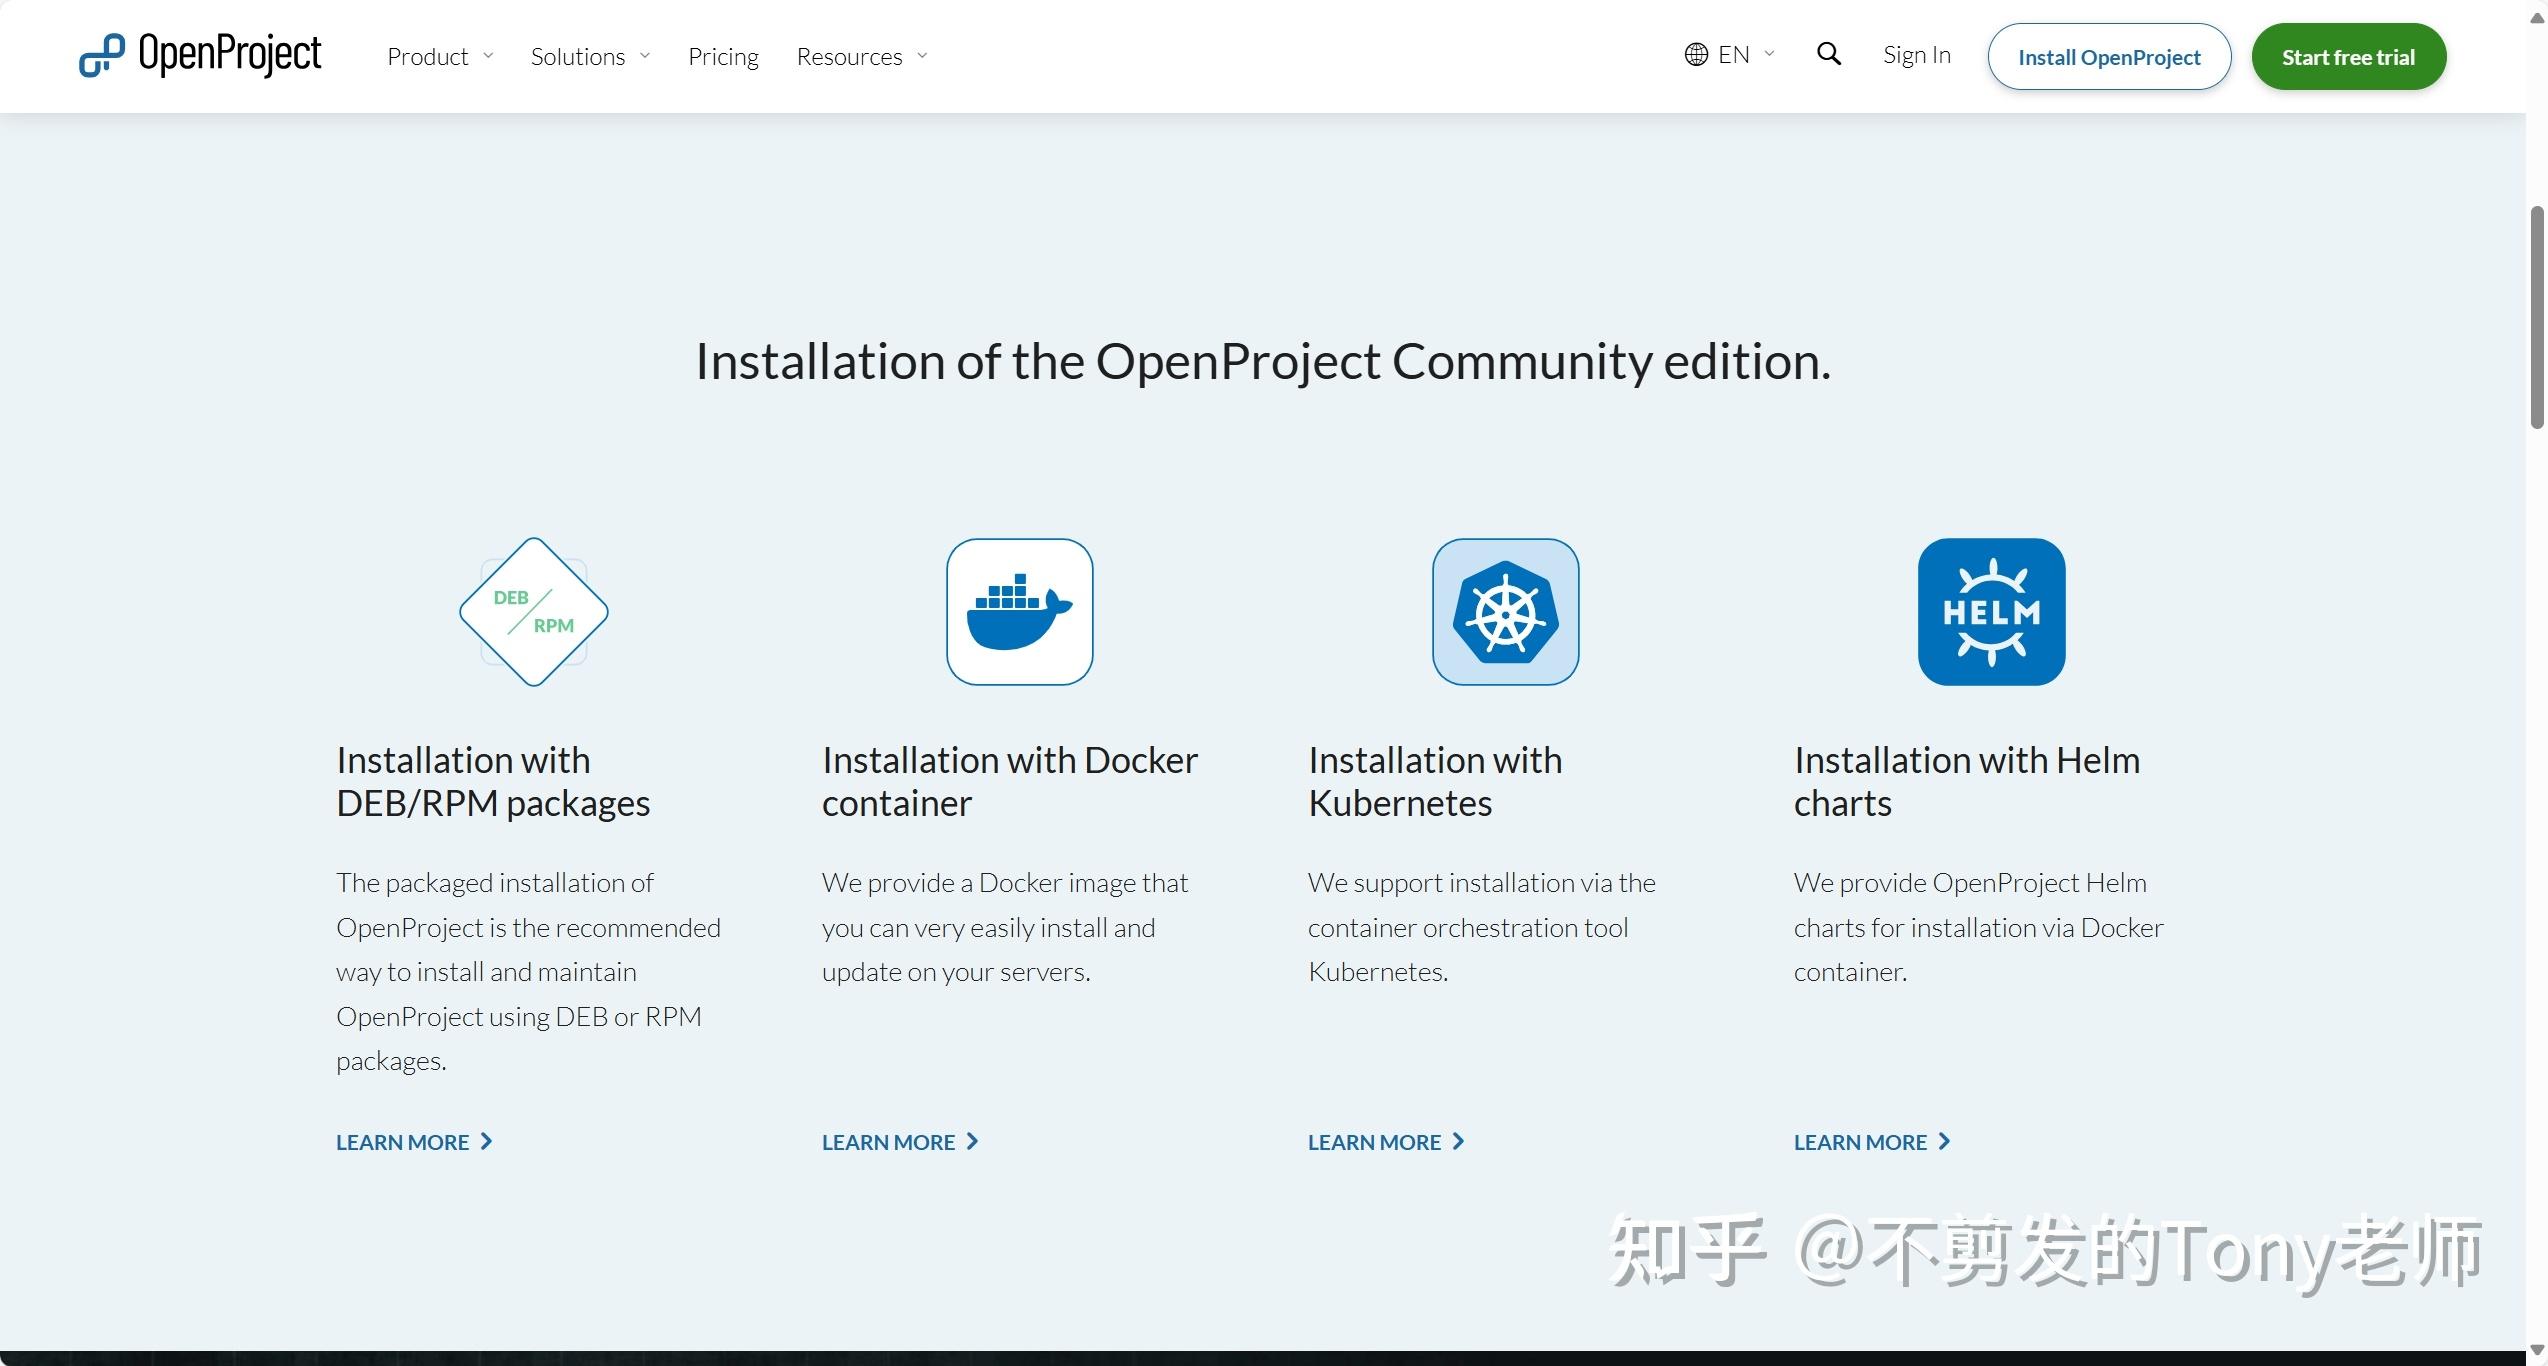This screenshot has height=1366, width=2548.
Task: Expand the Solutions dropdown menu
Action: (590, 57)
